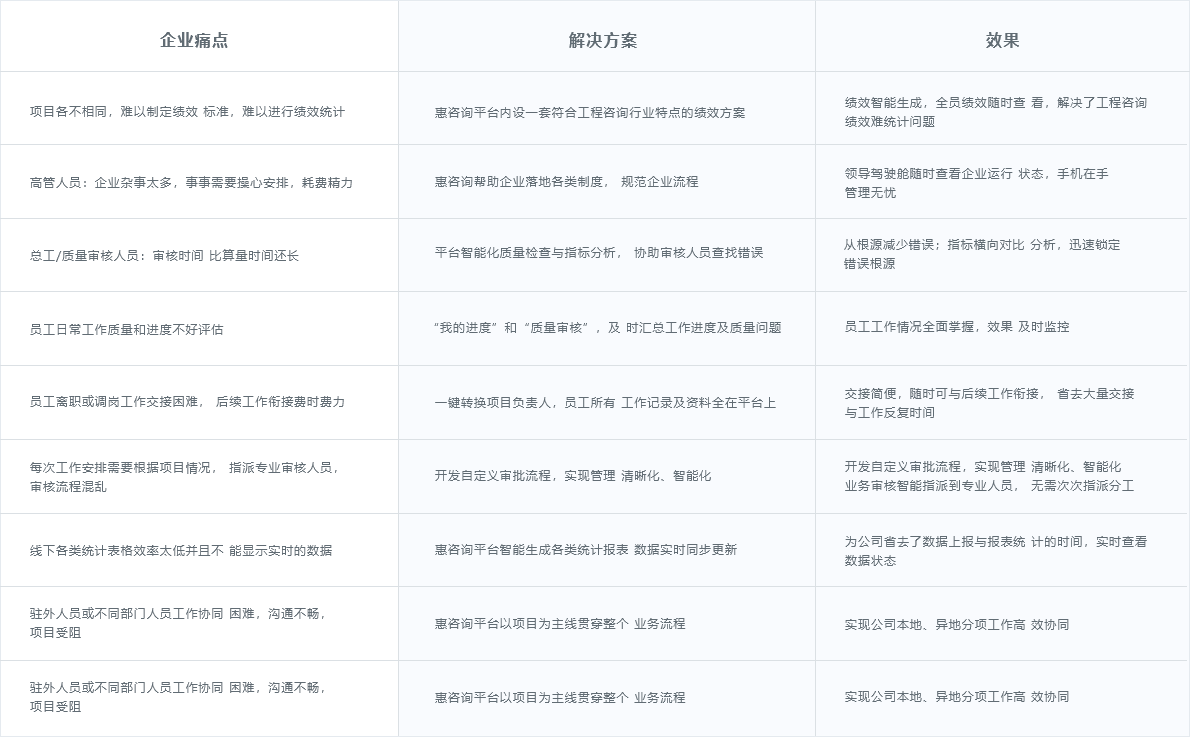Image resolution: width=1190 pixels, height=737 pixels.
Task: Click the 解决方案 column header
Action: coord(602,40)
